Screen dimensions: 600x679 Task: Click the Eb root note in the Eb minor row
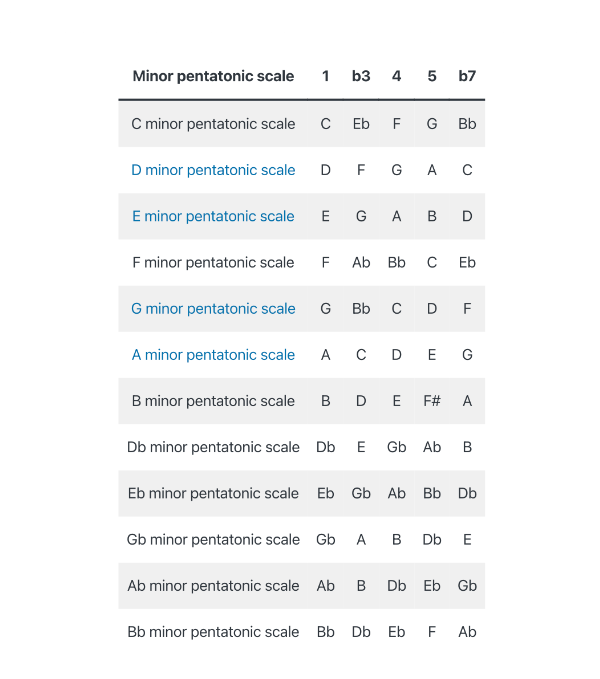(x=326, y=493)
